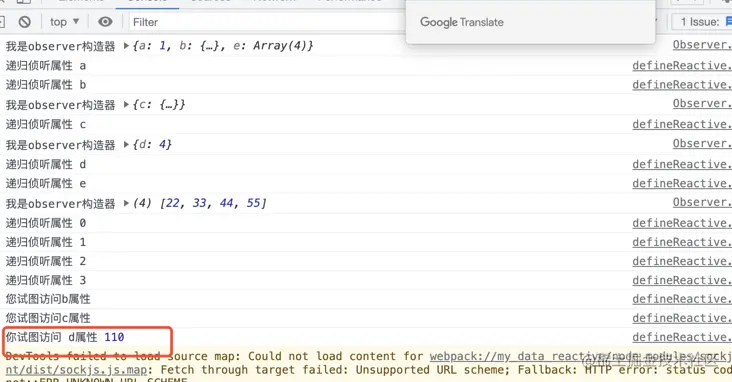
Task: Open Observer link next to {d: 4}
Action: point(702,143)
